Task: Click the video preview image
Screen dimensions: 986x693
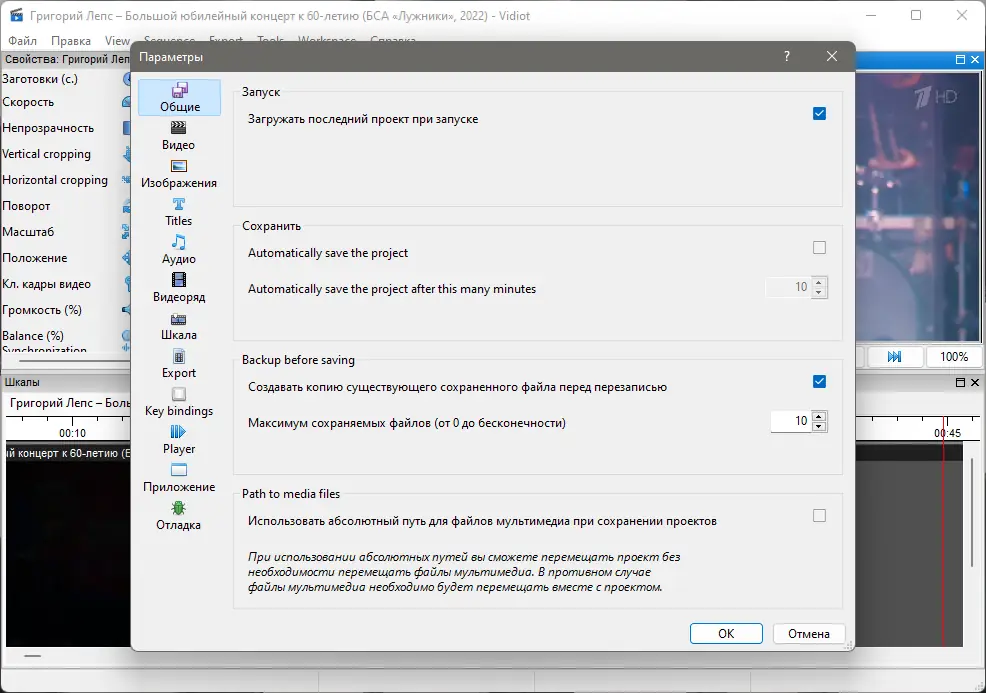Action: pyautogui.click(x=917, y=208)
